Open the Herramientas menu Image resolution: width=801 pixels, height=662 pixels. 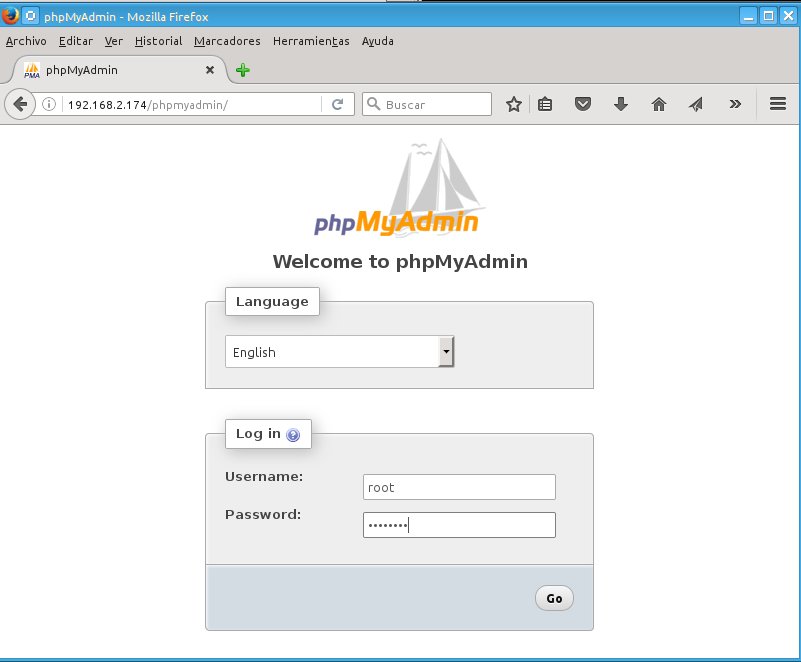click(311, 41)
